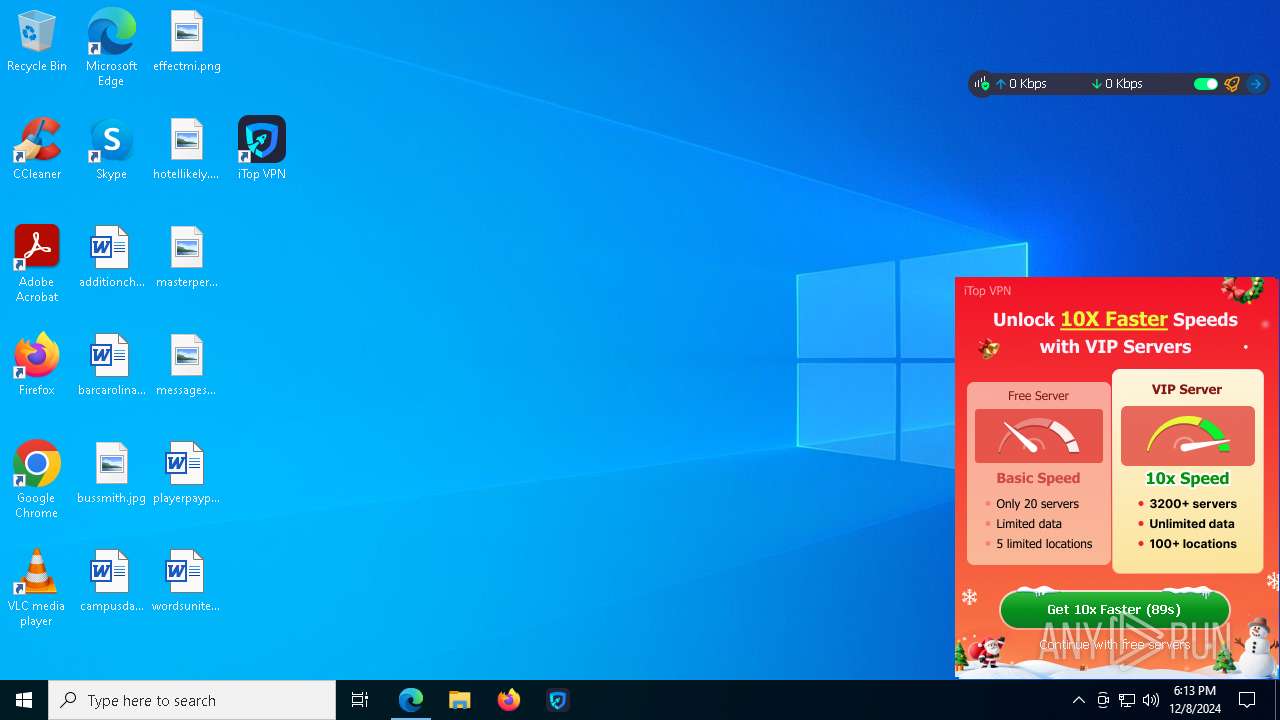Toggle the green VPN connection switch

point(1205,84)
